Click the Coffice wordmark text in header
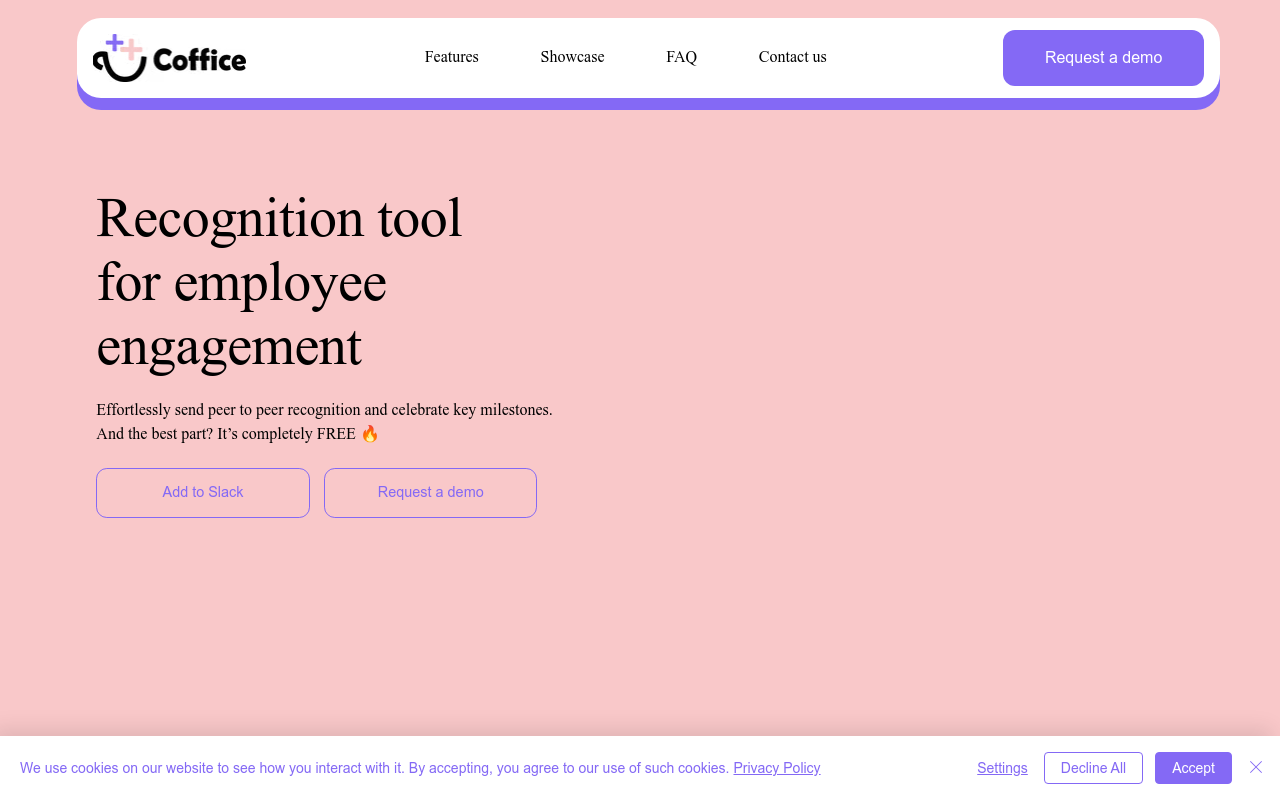1280x800 pixels. click(x=199, y=61)
